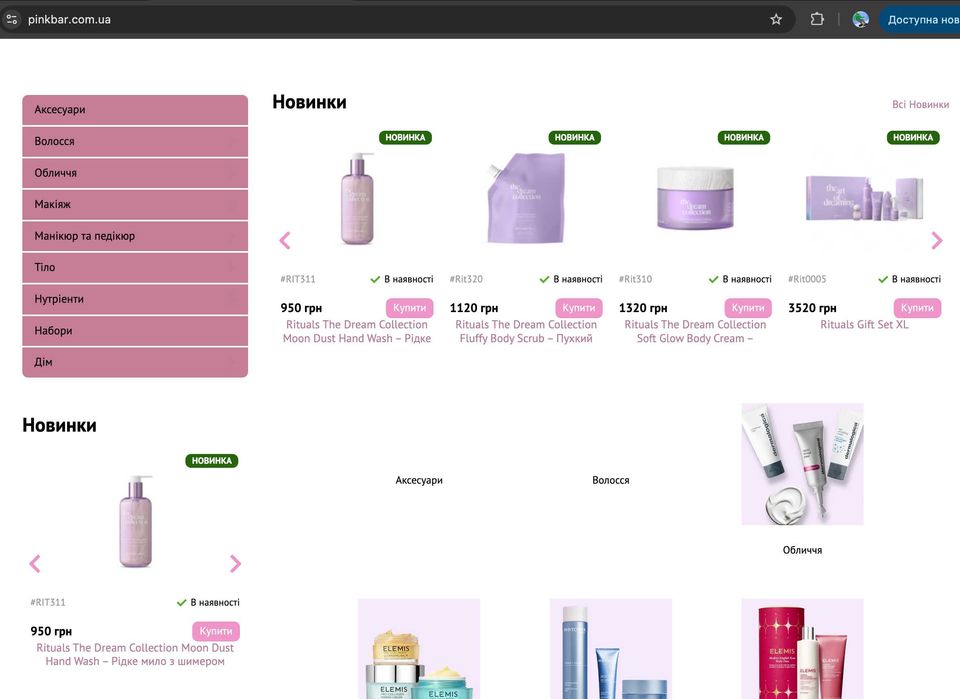Open the Обличчя sidebar category
The width and height of the screenshot is (960, 699).
[135, 173]
